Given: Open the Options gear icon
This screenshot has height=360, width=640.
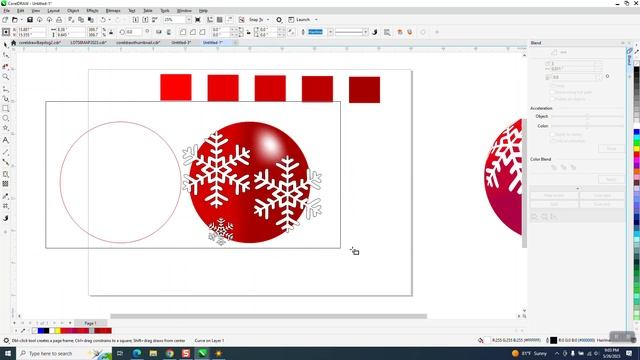Looking at the screenshot, I should click(279, 20).
